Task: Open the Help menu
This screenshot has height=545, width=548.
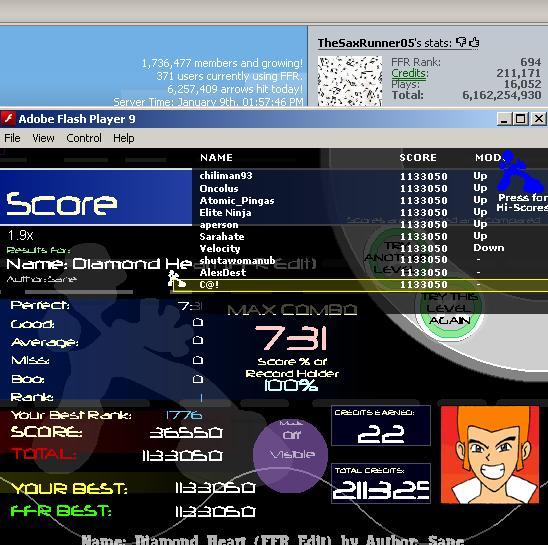Action: point(124,138)
